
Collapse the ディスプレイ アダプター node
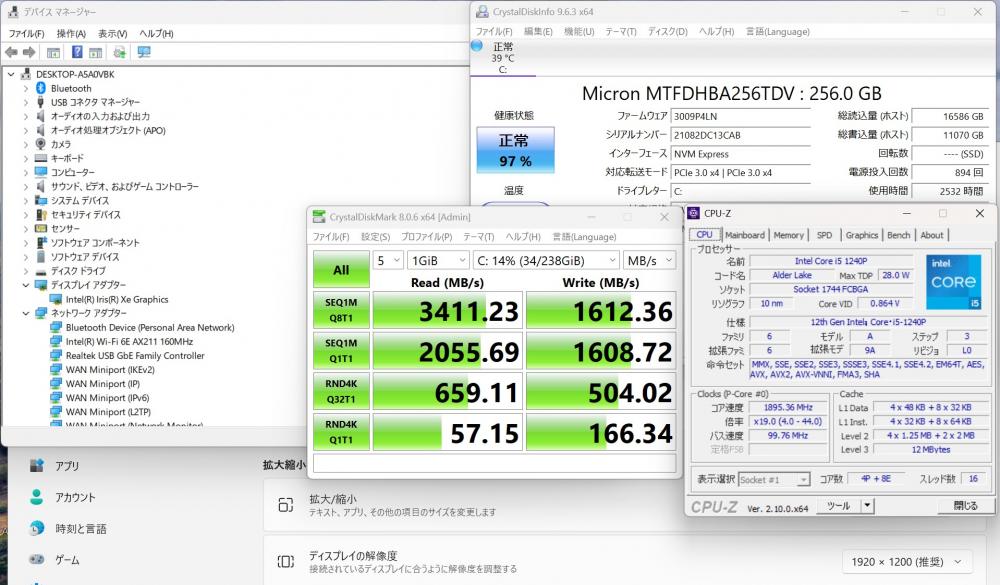tap(26, 285)
